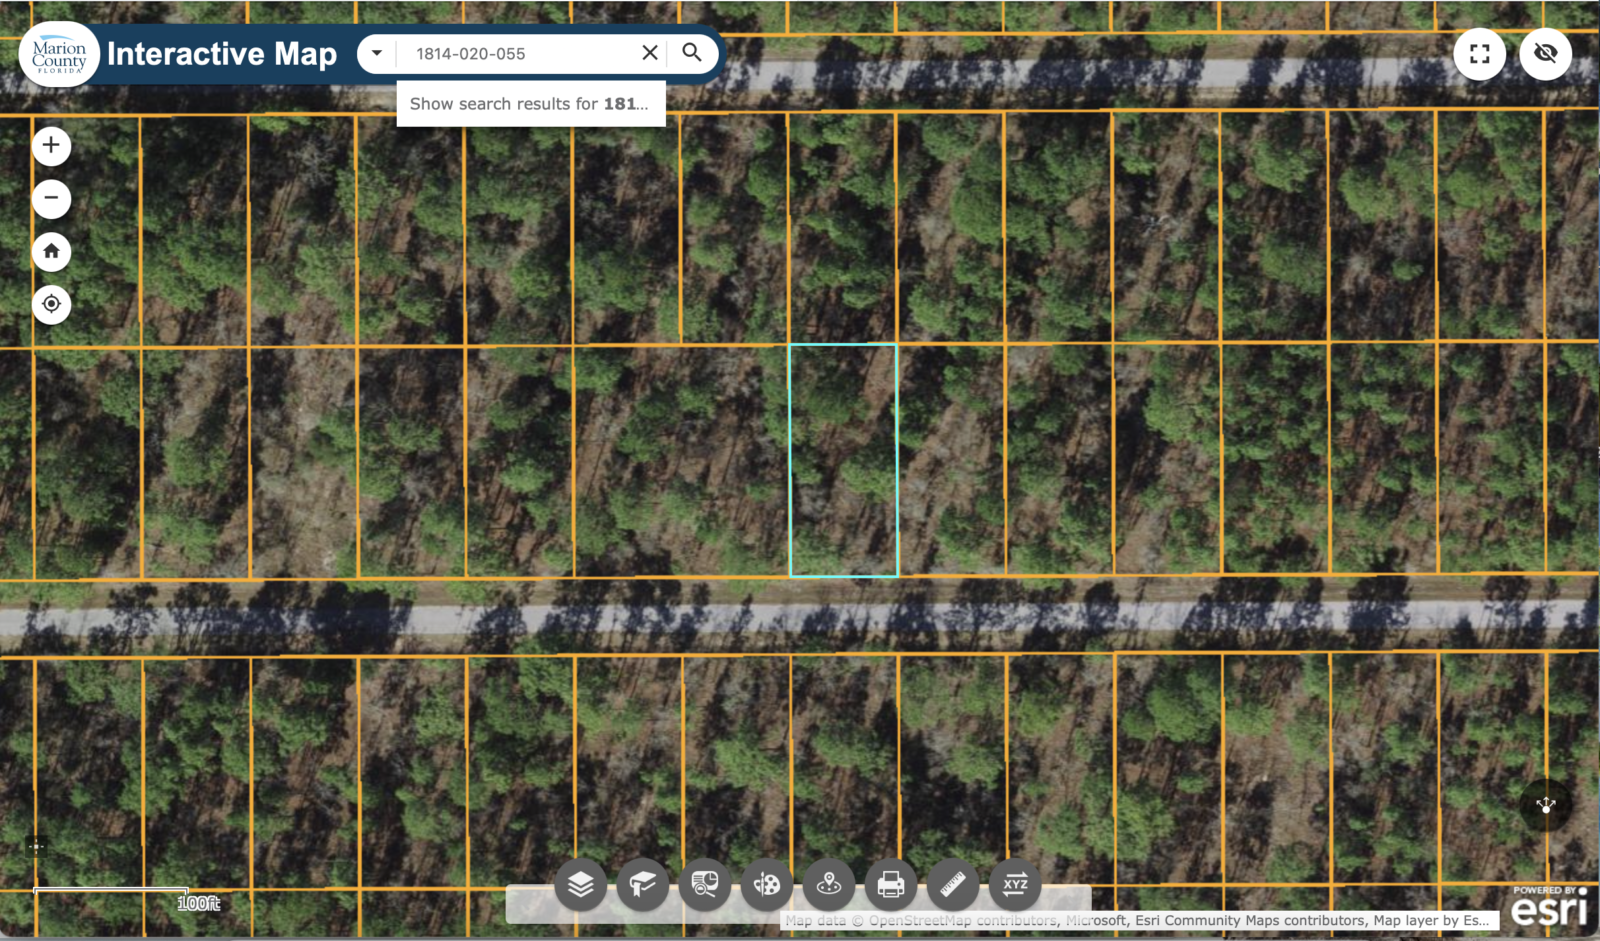Zoom in with the plus button

51,146
